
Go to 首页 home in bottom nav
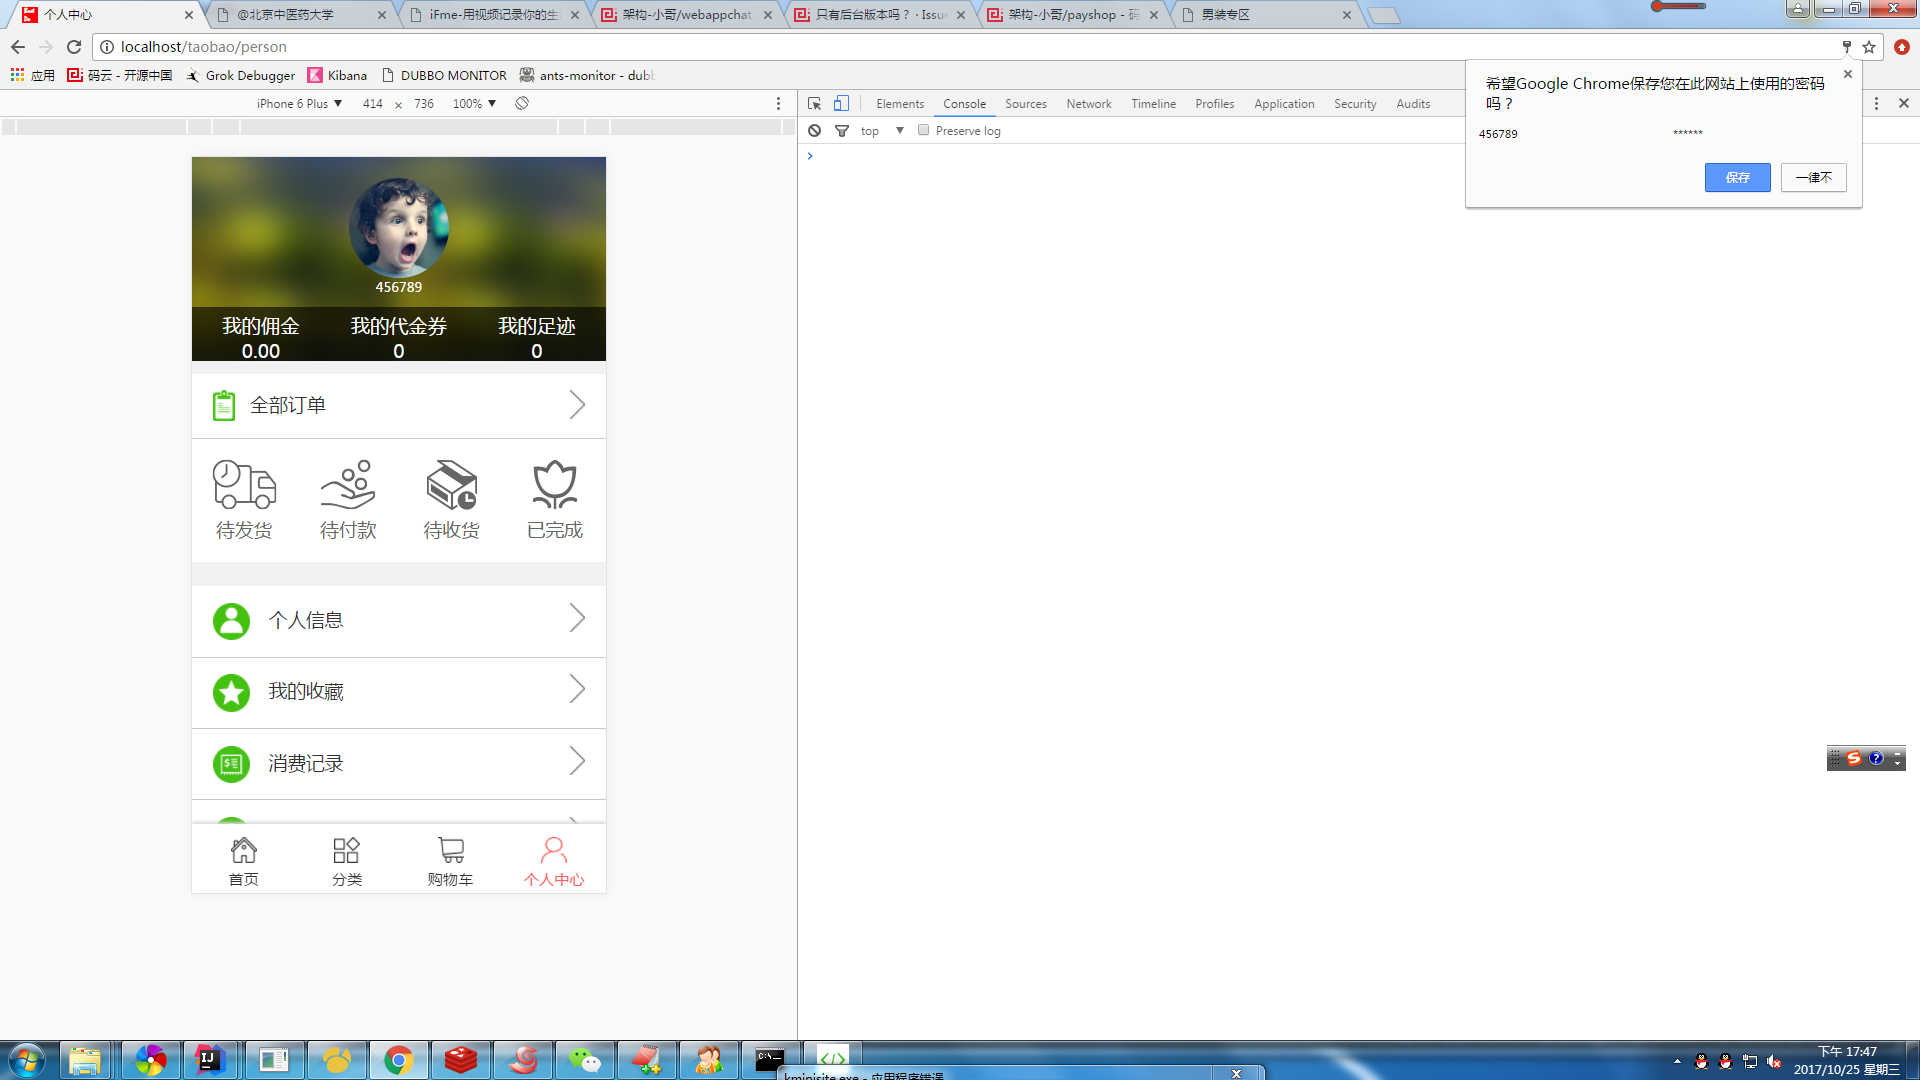tap(244, 861)
